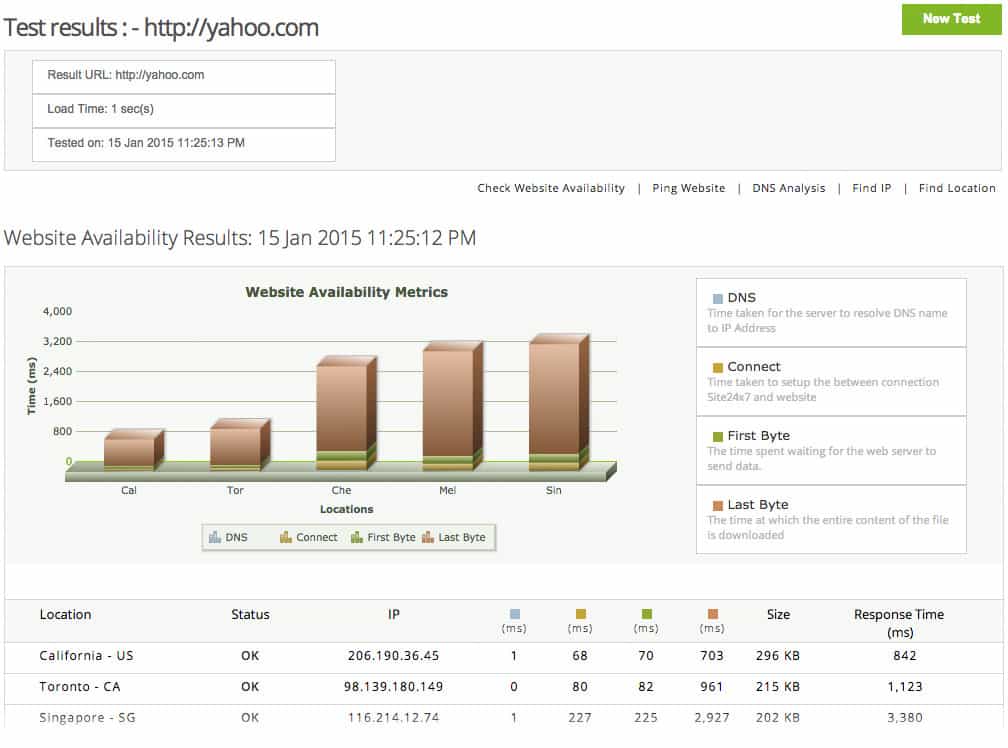Click the orange Last Byte square in description panel
The image size is (1008, 748).
717,505
